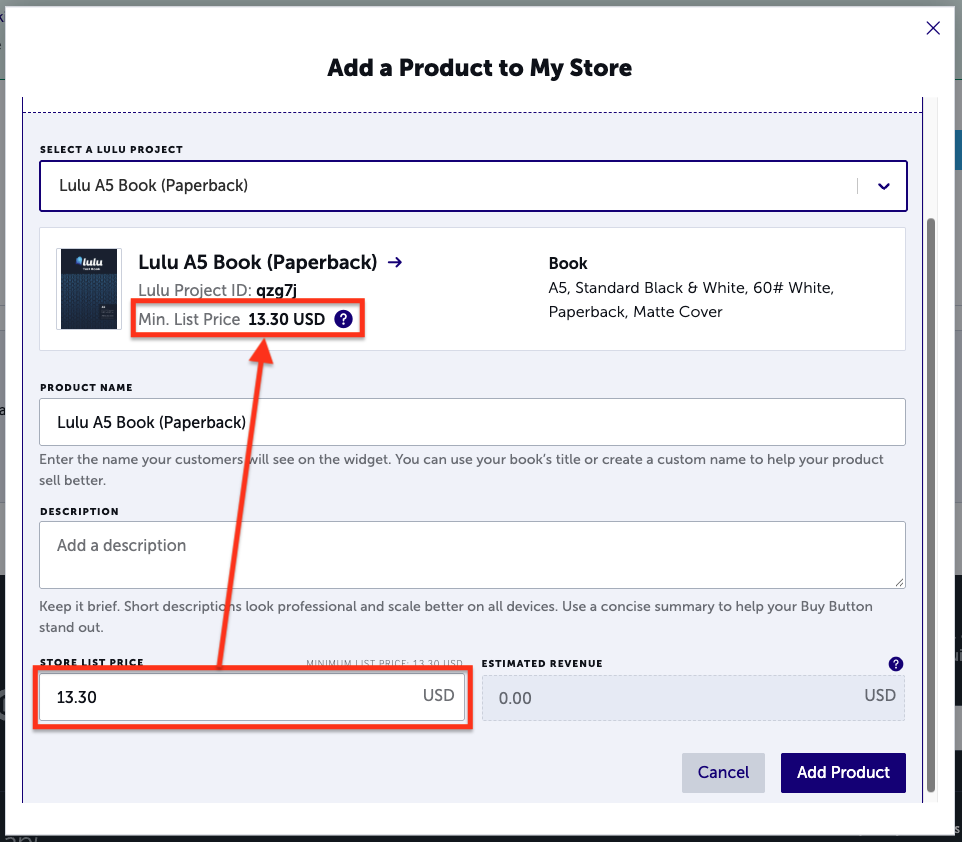962x842 pixels.
Task: Open the Select a Lulu Project dropdown
Action: 473,186
